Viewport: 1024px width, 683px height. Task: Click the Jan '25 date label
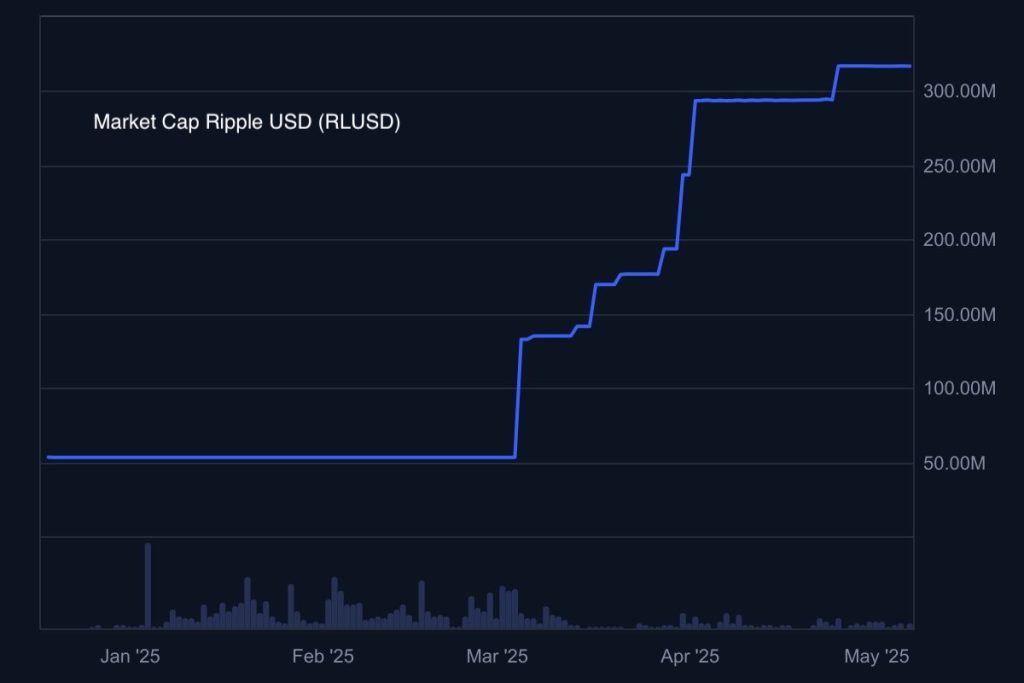point(130,656)
